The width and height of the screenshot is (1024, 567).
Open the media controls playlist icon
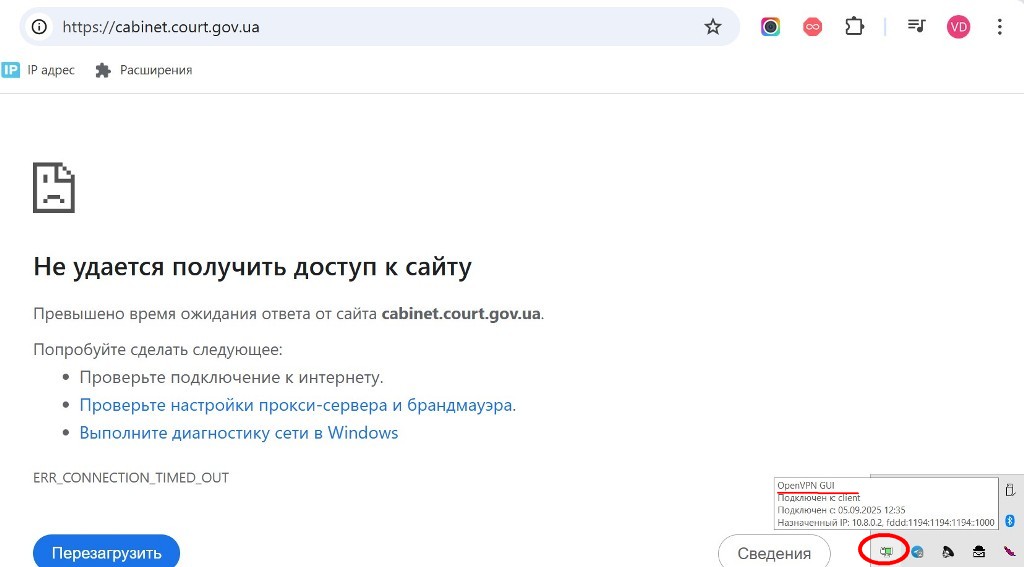[916, 27]
